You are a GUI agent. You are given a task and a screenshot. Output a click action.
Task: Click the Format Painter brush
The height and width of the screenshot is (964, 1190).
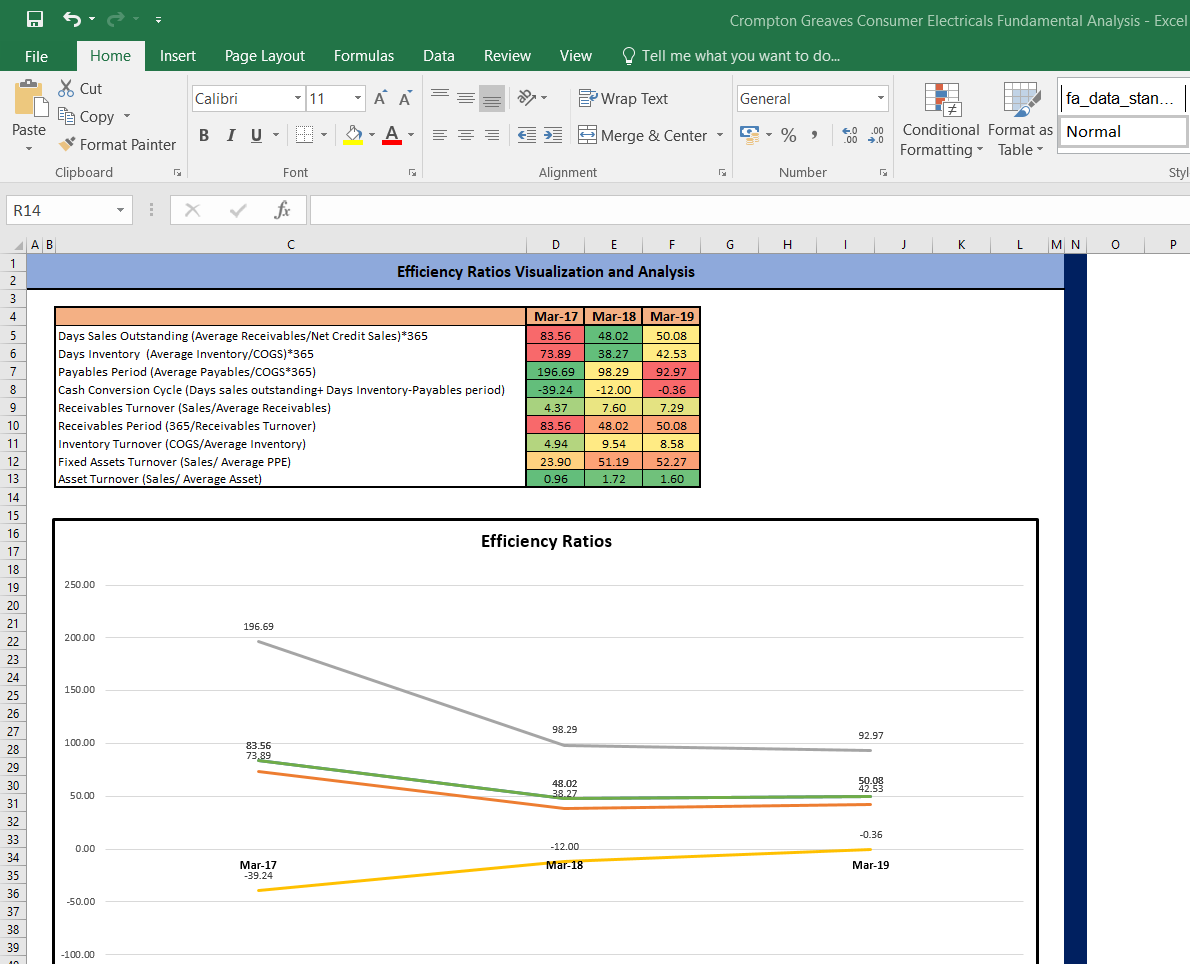[67, 143]
